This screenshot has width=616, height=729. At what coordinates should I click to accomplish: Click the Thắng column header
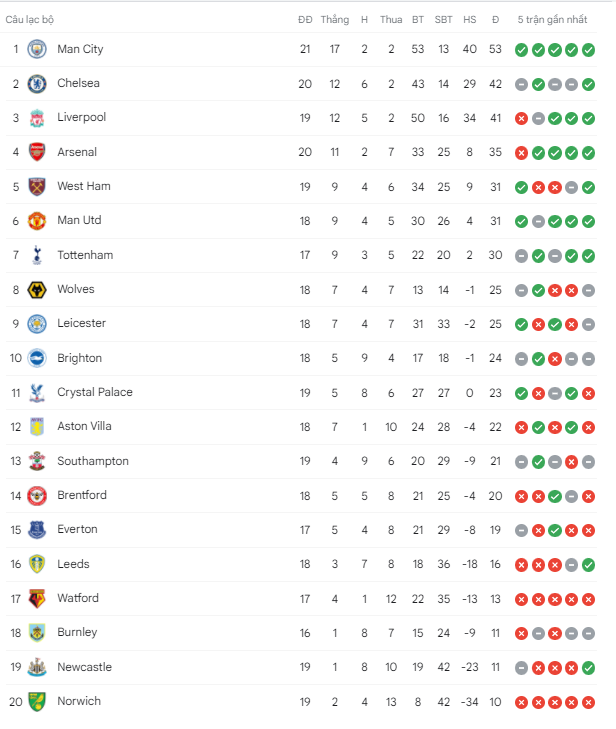[335, 20]
